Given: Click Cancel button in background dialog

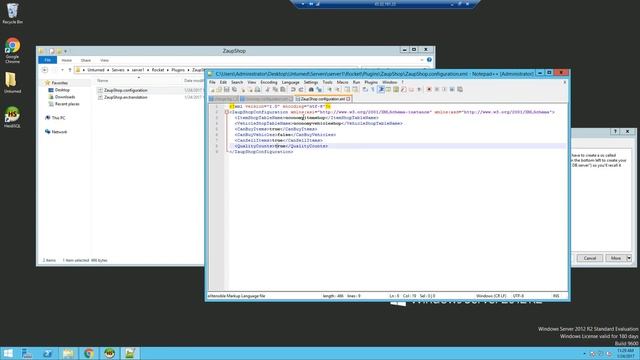Looking at the screenshot, I should coord(589,258).
